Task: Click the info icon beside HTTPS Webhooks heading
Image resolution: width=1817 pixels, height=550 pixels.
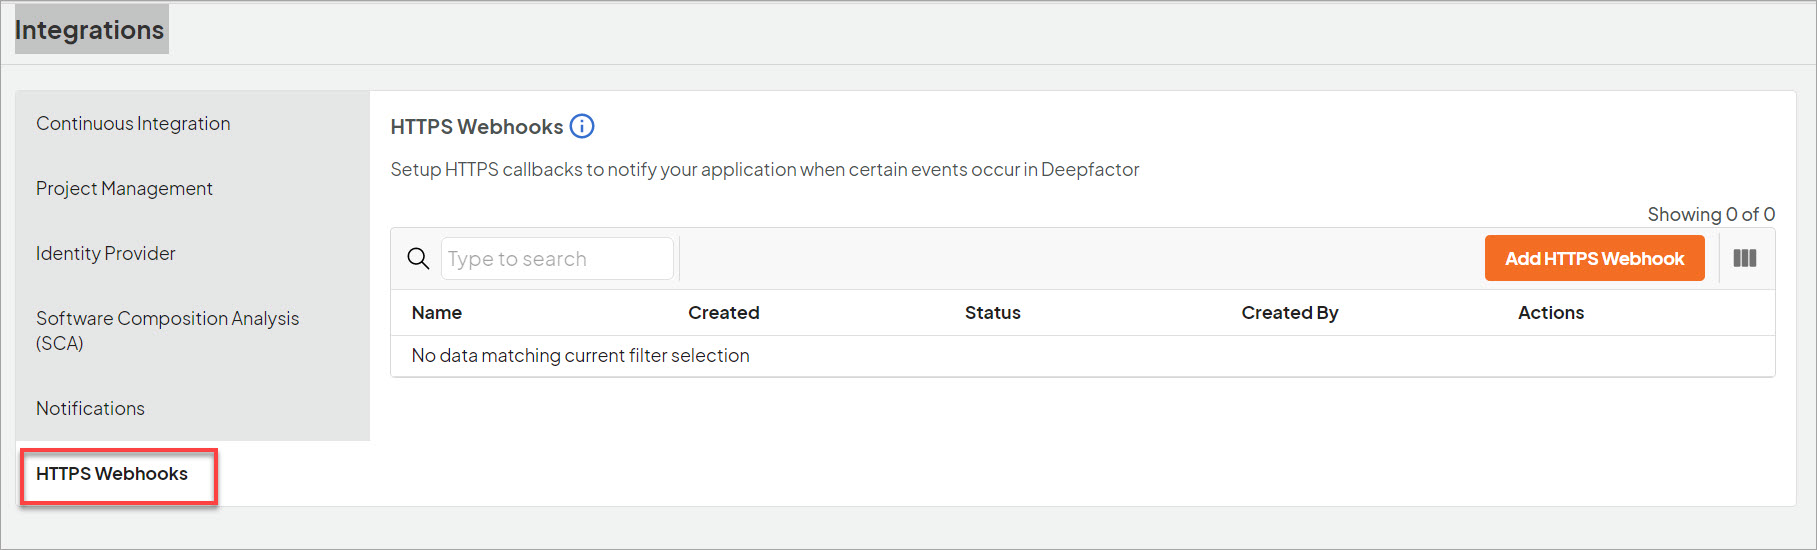Action: tap(582, 126)
